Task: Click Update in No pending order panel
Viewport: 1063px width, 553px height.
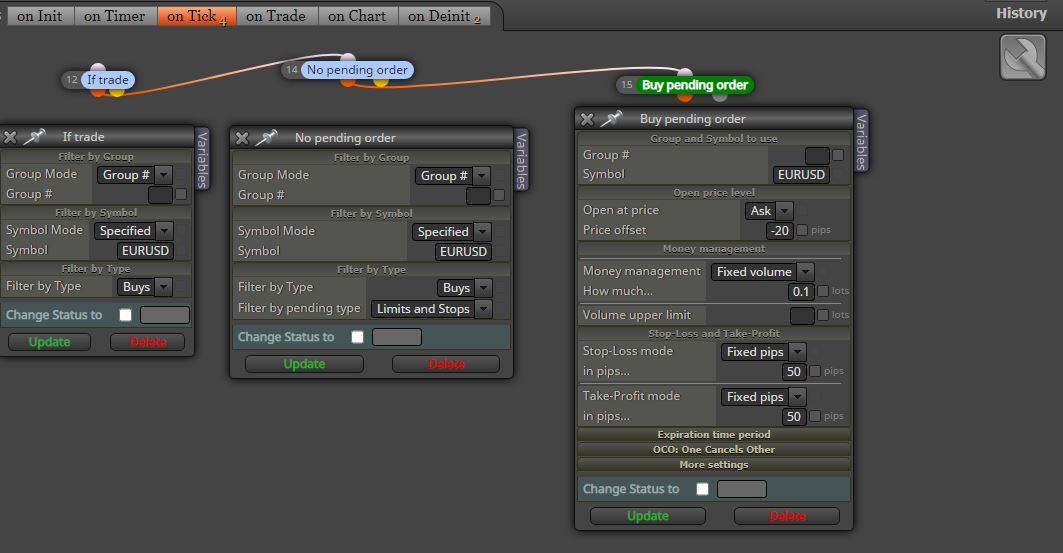Action: click(x=304, y=364)
